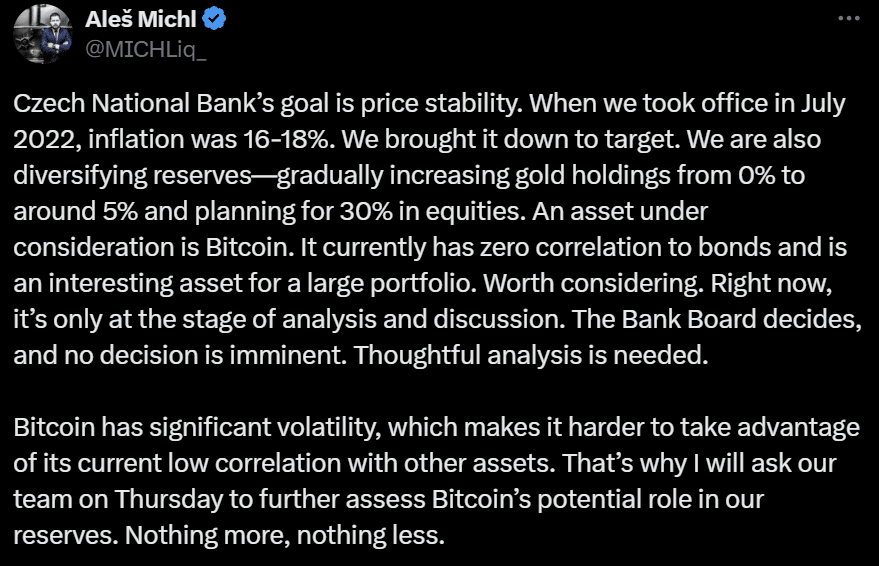Click the closing "Nothing more, nothing less."
Viewport: 879px width, 566px height.
(284, 535)
